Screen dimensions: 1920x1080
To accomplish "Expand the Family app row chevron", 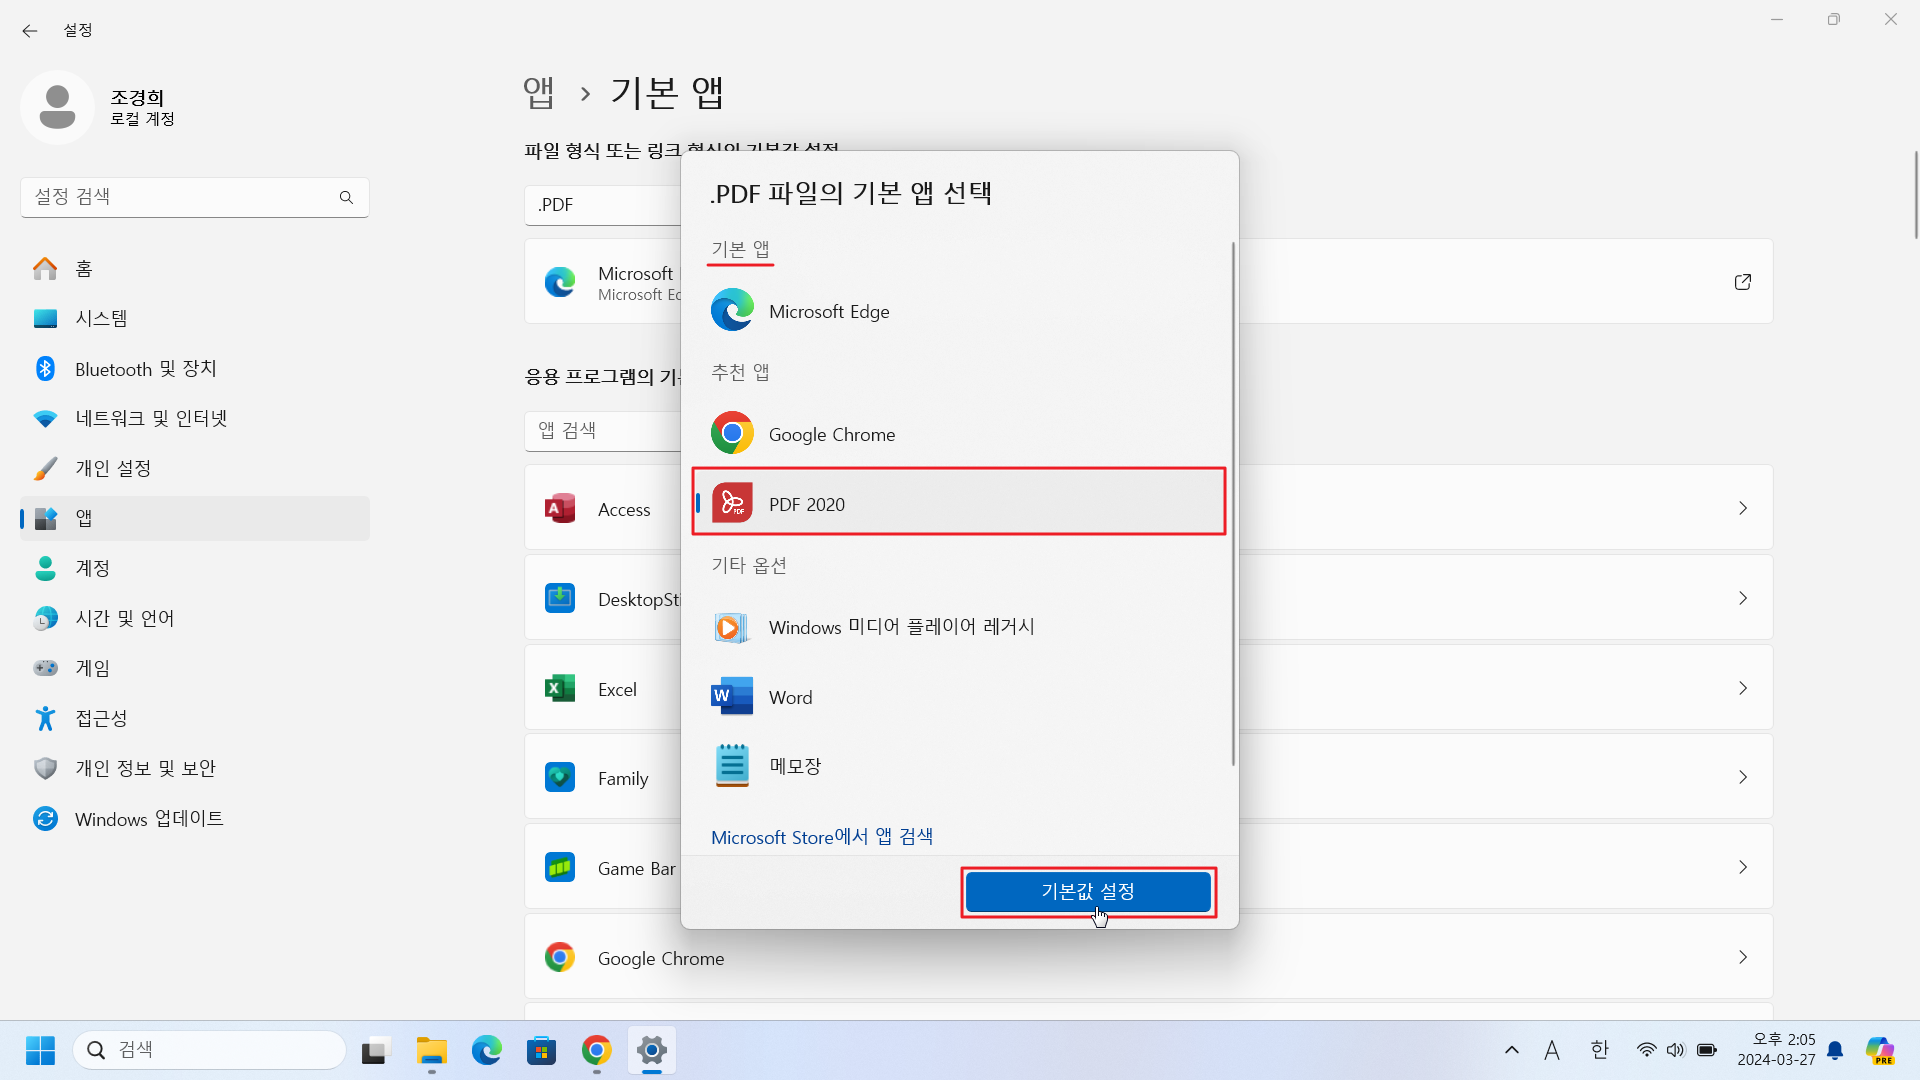I will (x=1742, y=777).
